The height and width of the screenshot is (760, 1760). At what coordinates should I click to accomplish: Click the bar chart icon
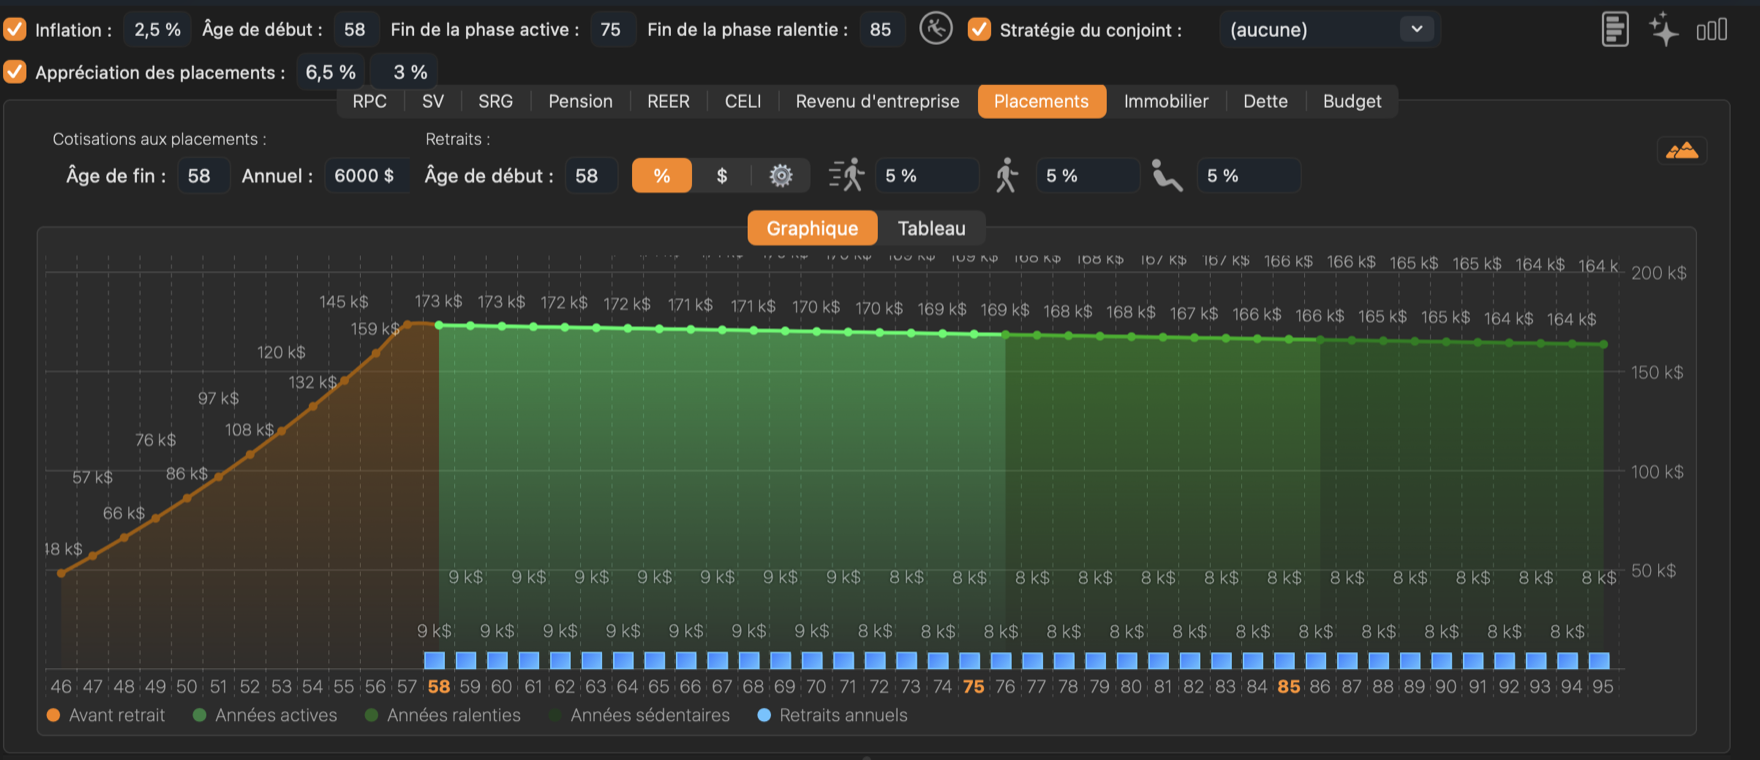(x=1712, y=30)
